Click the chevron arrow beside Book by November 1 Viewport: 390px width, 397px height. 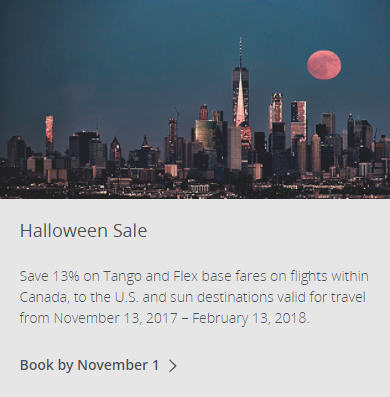click(x=172, y=366)
